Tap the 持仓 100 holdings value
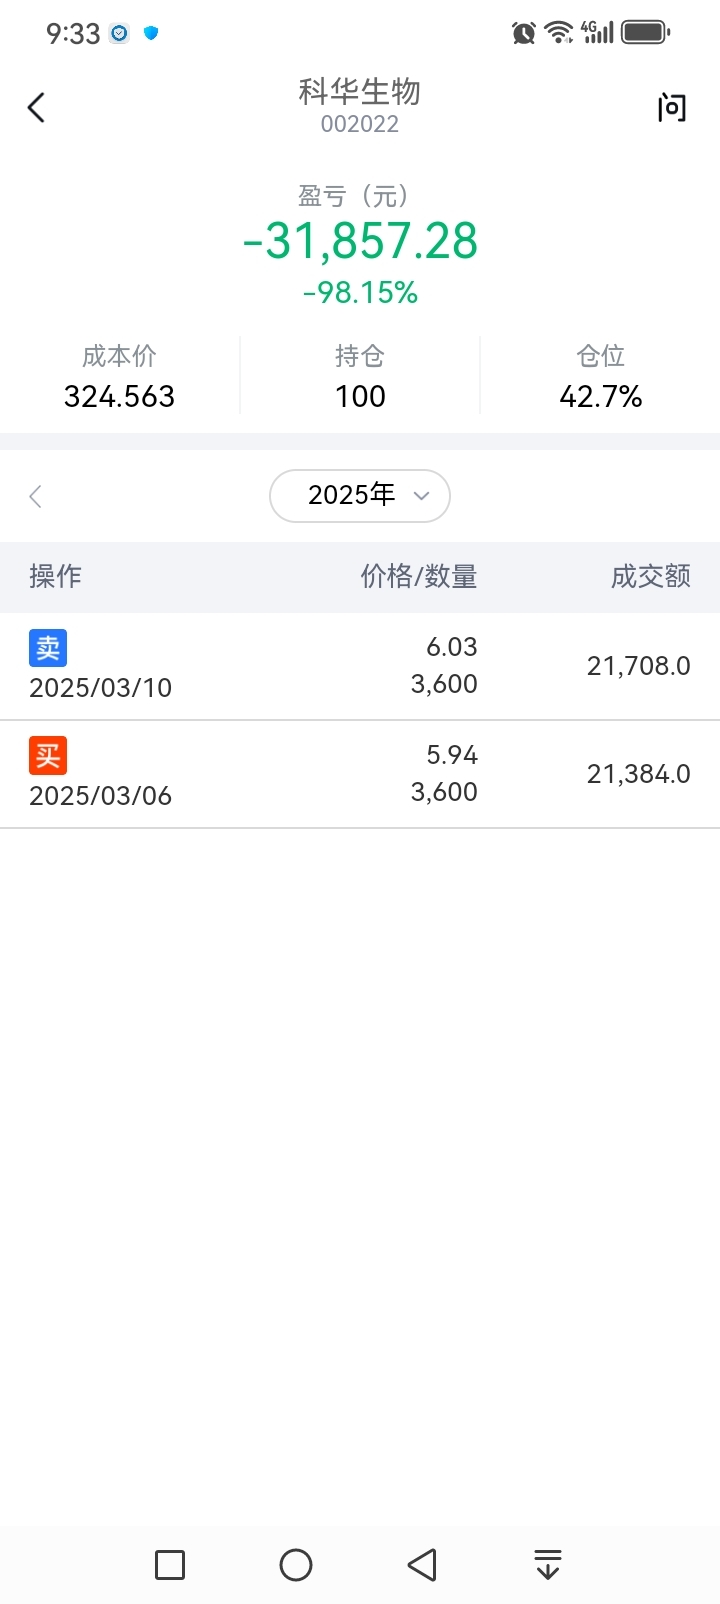Viewport: 720px width, 1604px height. point(360,396)
